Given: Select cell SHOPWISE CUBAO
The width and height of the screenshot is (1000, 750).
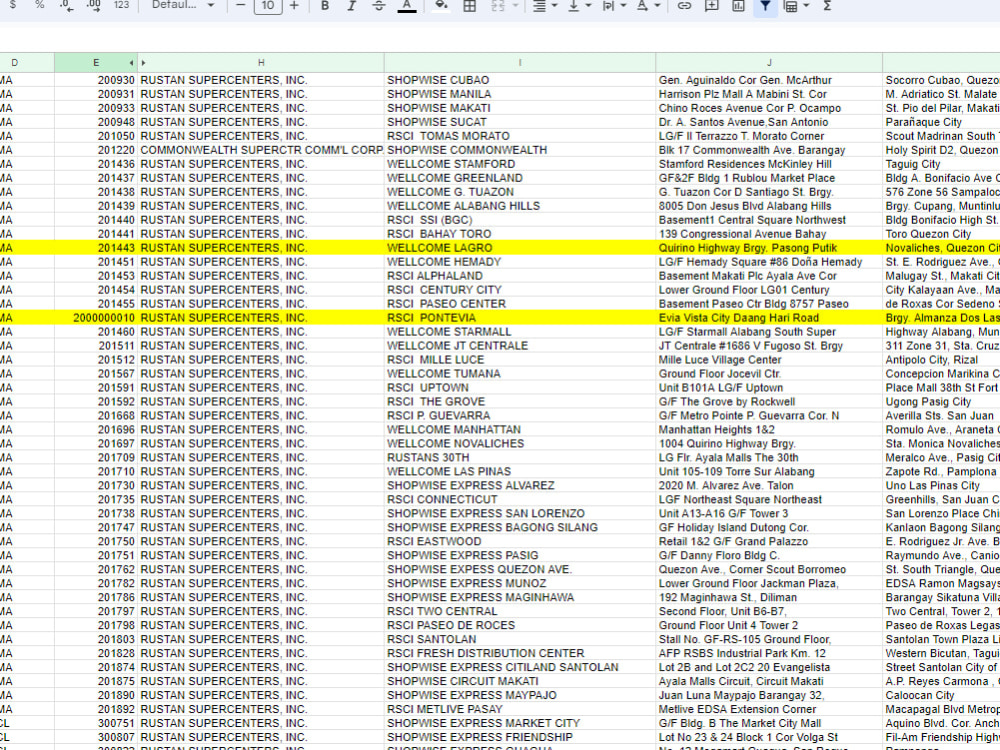Looking at the screenshot, I should click(520, 80).
